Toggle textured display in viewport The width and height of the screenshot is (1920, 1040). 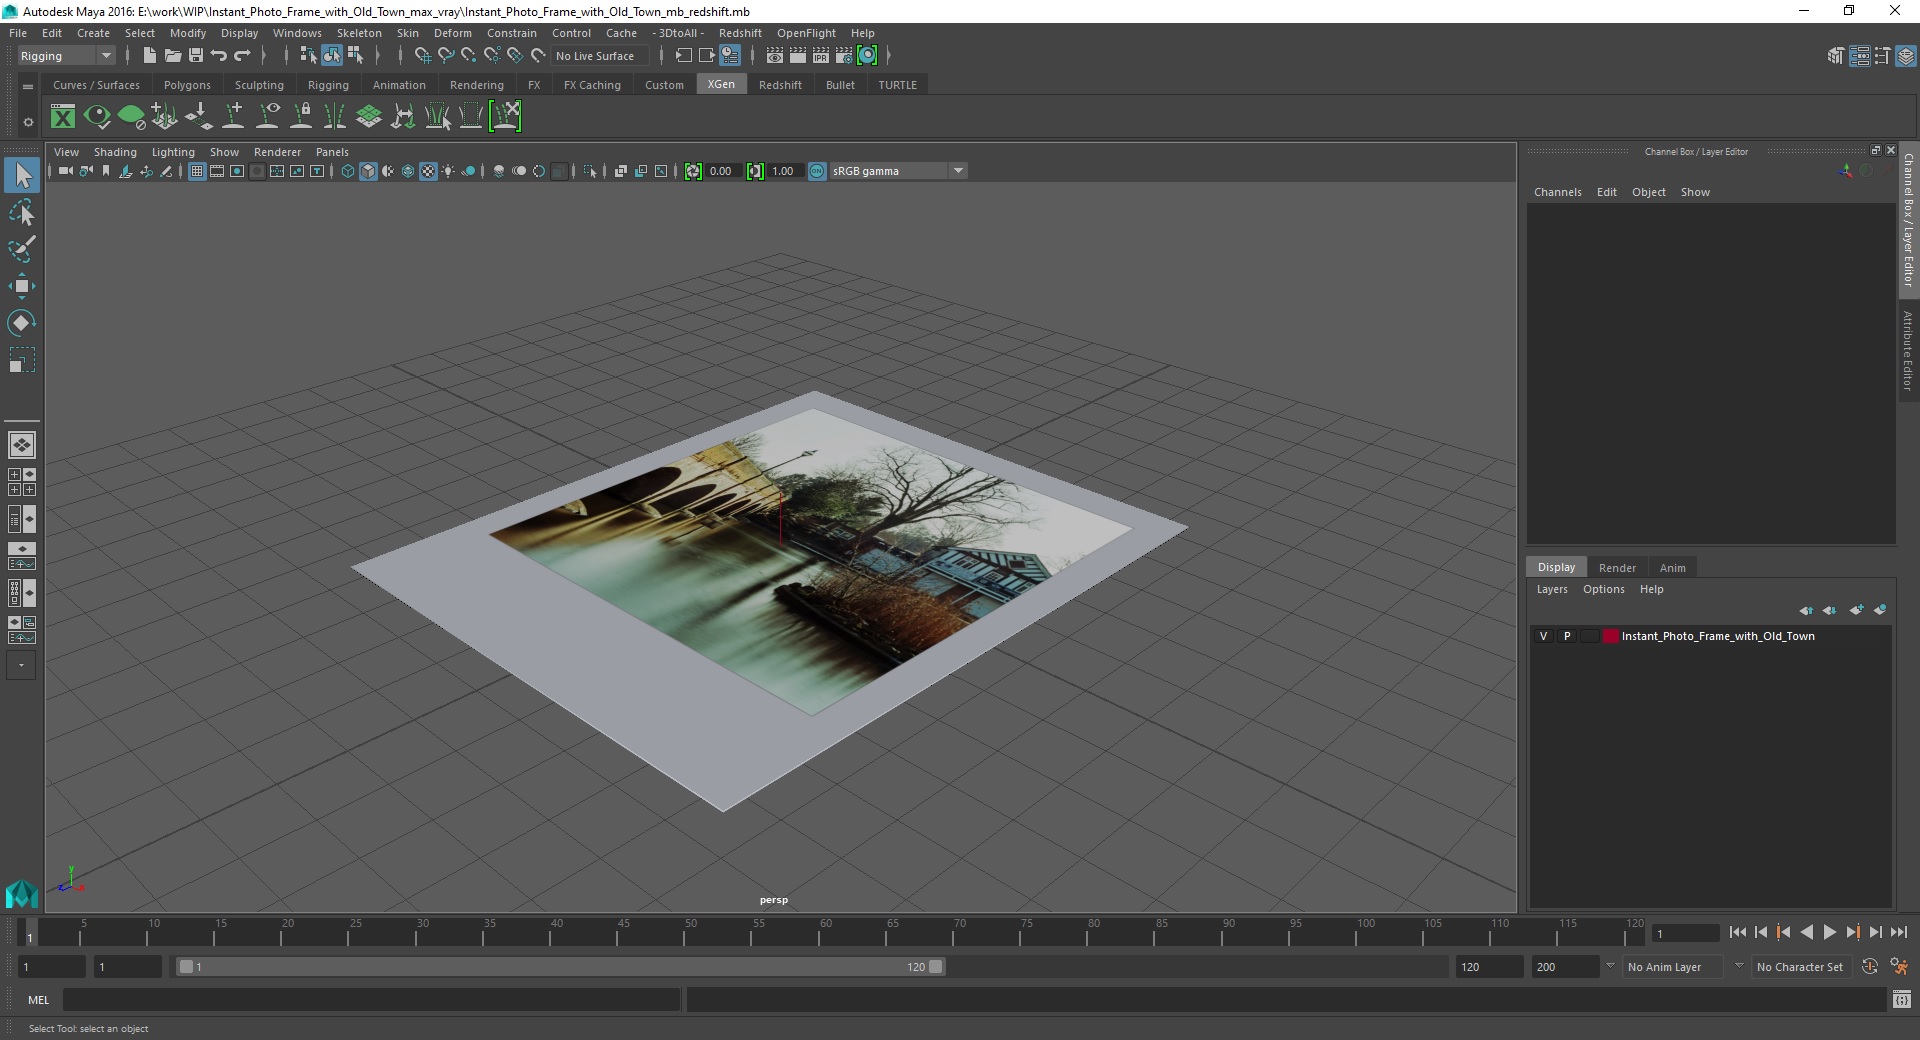click(428, 171)
